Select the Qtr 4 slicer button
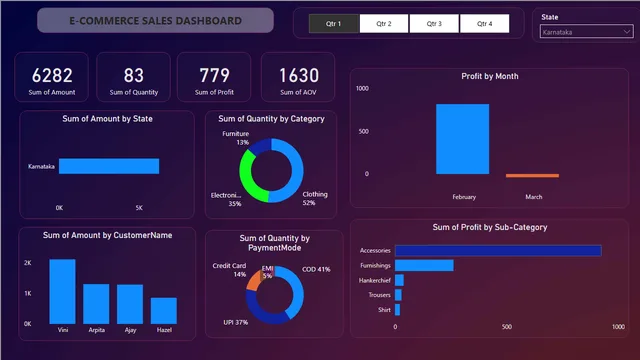 484,24
